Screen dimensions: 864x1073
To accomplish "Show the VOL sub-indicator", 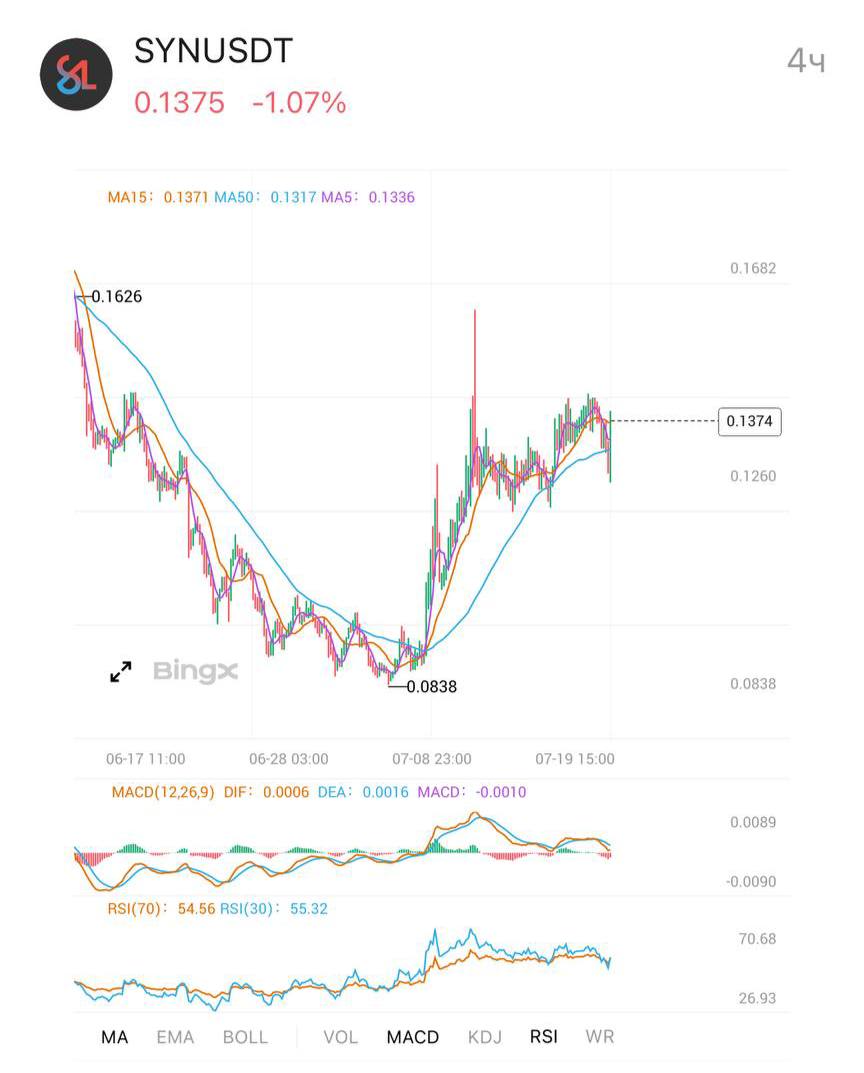I will coord(340,1037).
